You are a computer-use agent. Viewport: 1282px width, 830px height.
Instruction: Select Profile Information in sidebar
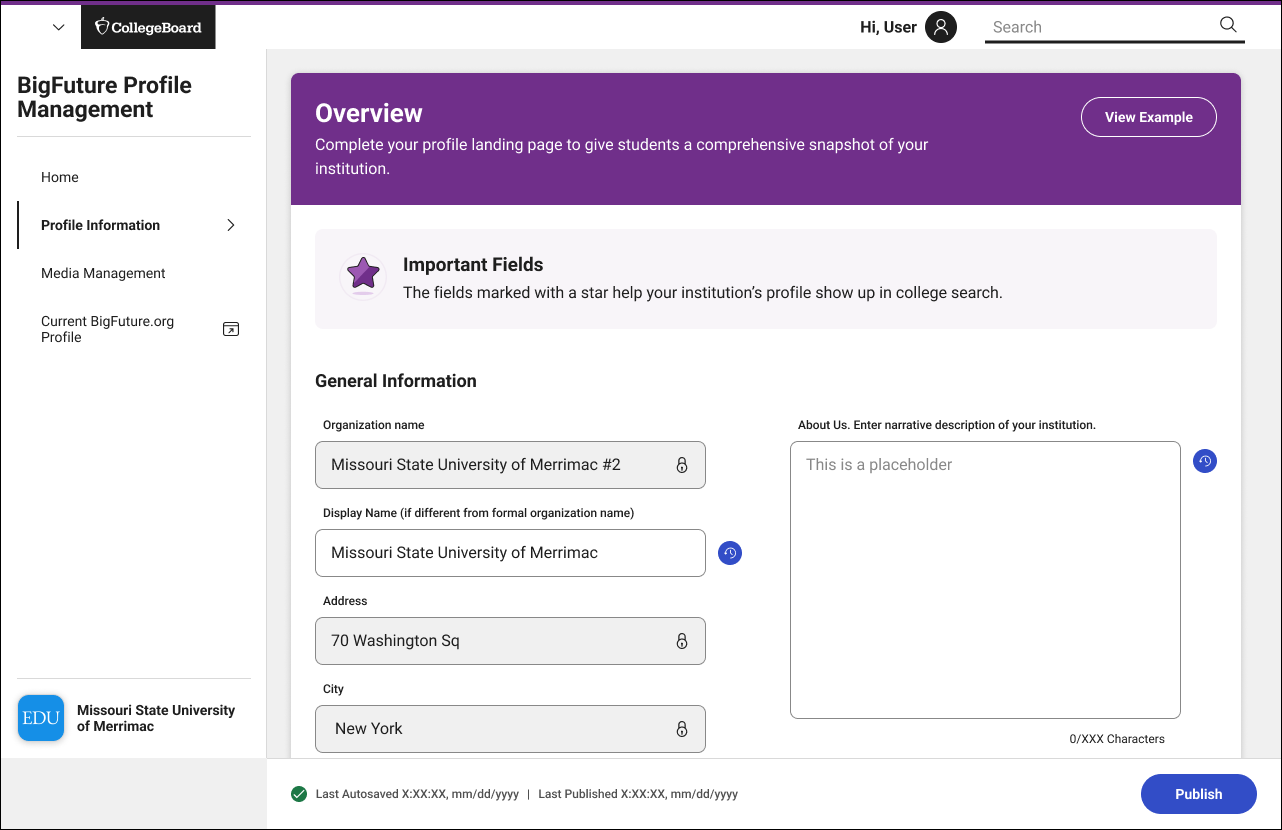[x=100, y=225]
